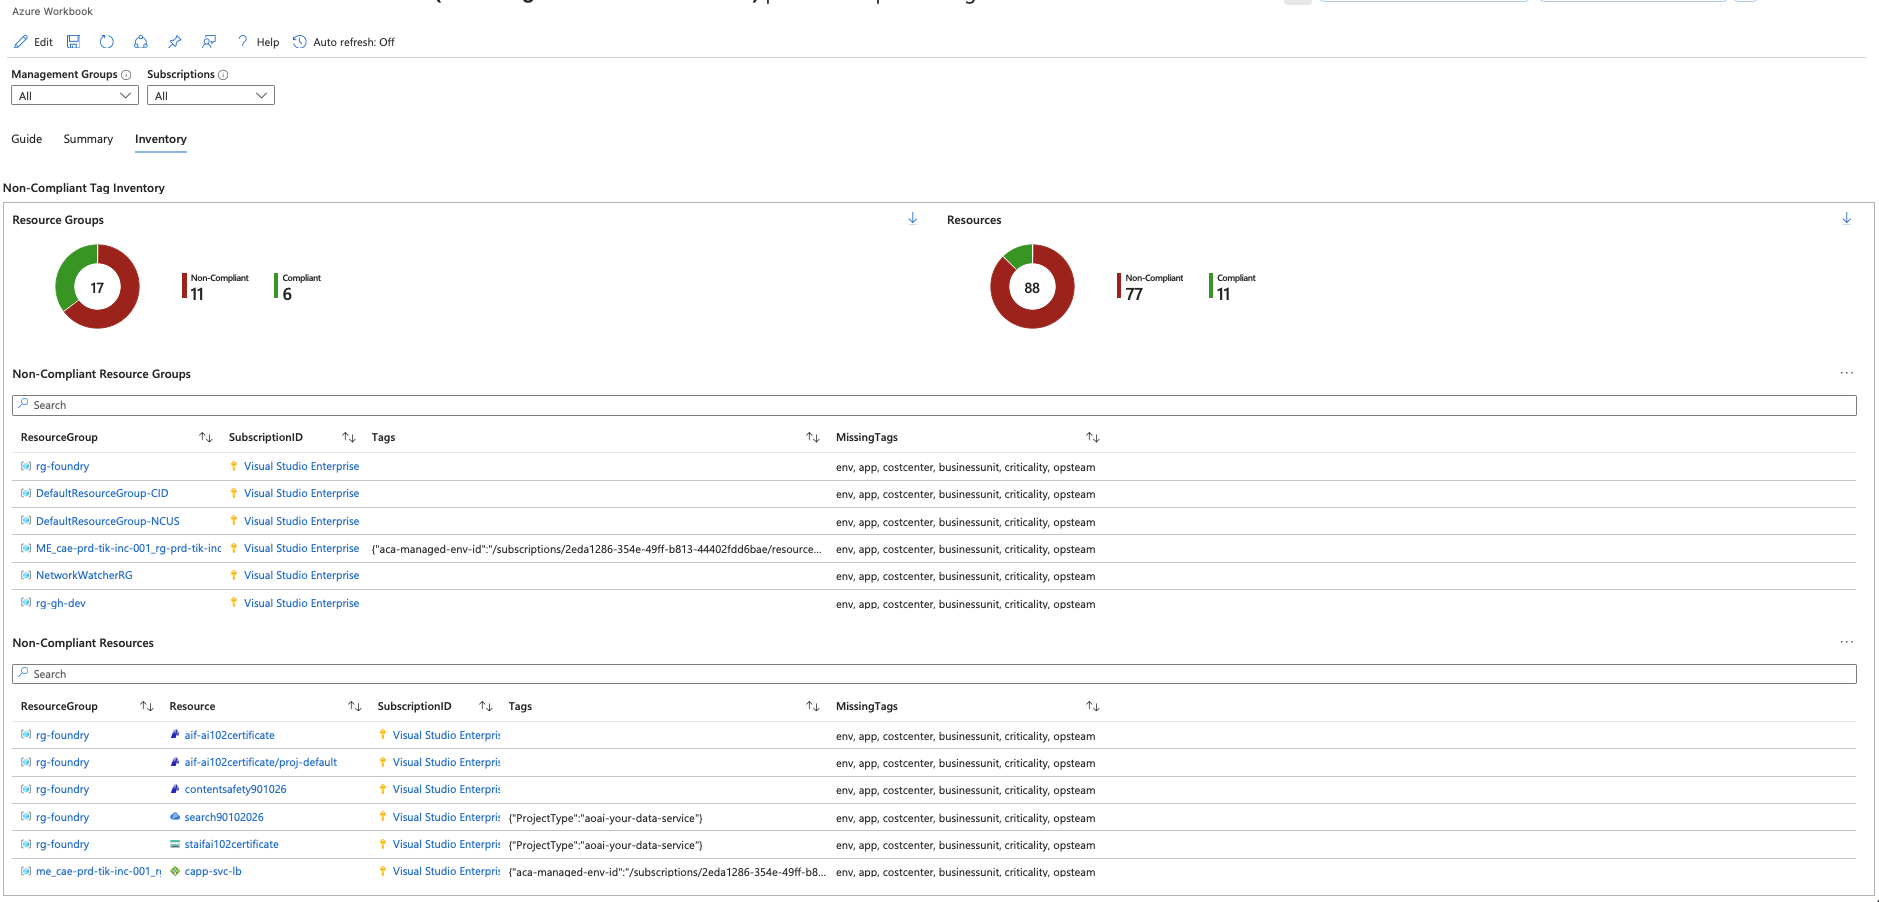Click search service icon beside search90102026
Image resolution: width=1879 pixels, height=902 pixels.
click(175, 817)
